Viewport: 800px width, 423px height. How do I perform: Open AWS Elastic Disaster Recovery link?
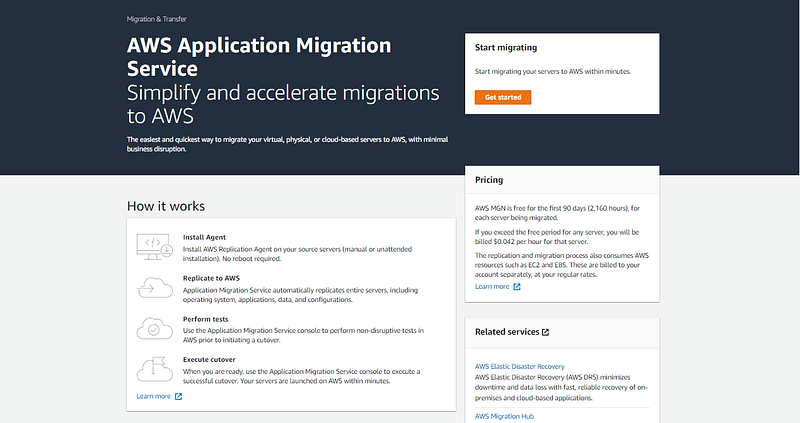click(x=519, y=366)
